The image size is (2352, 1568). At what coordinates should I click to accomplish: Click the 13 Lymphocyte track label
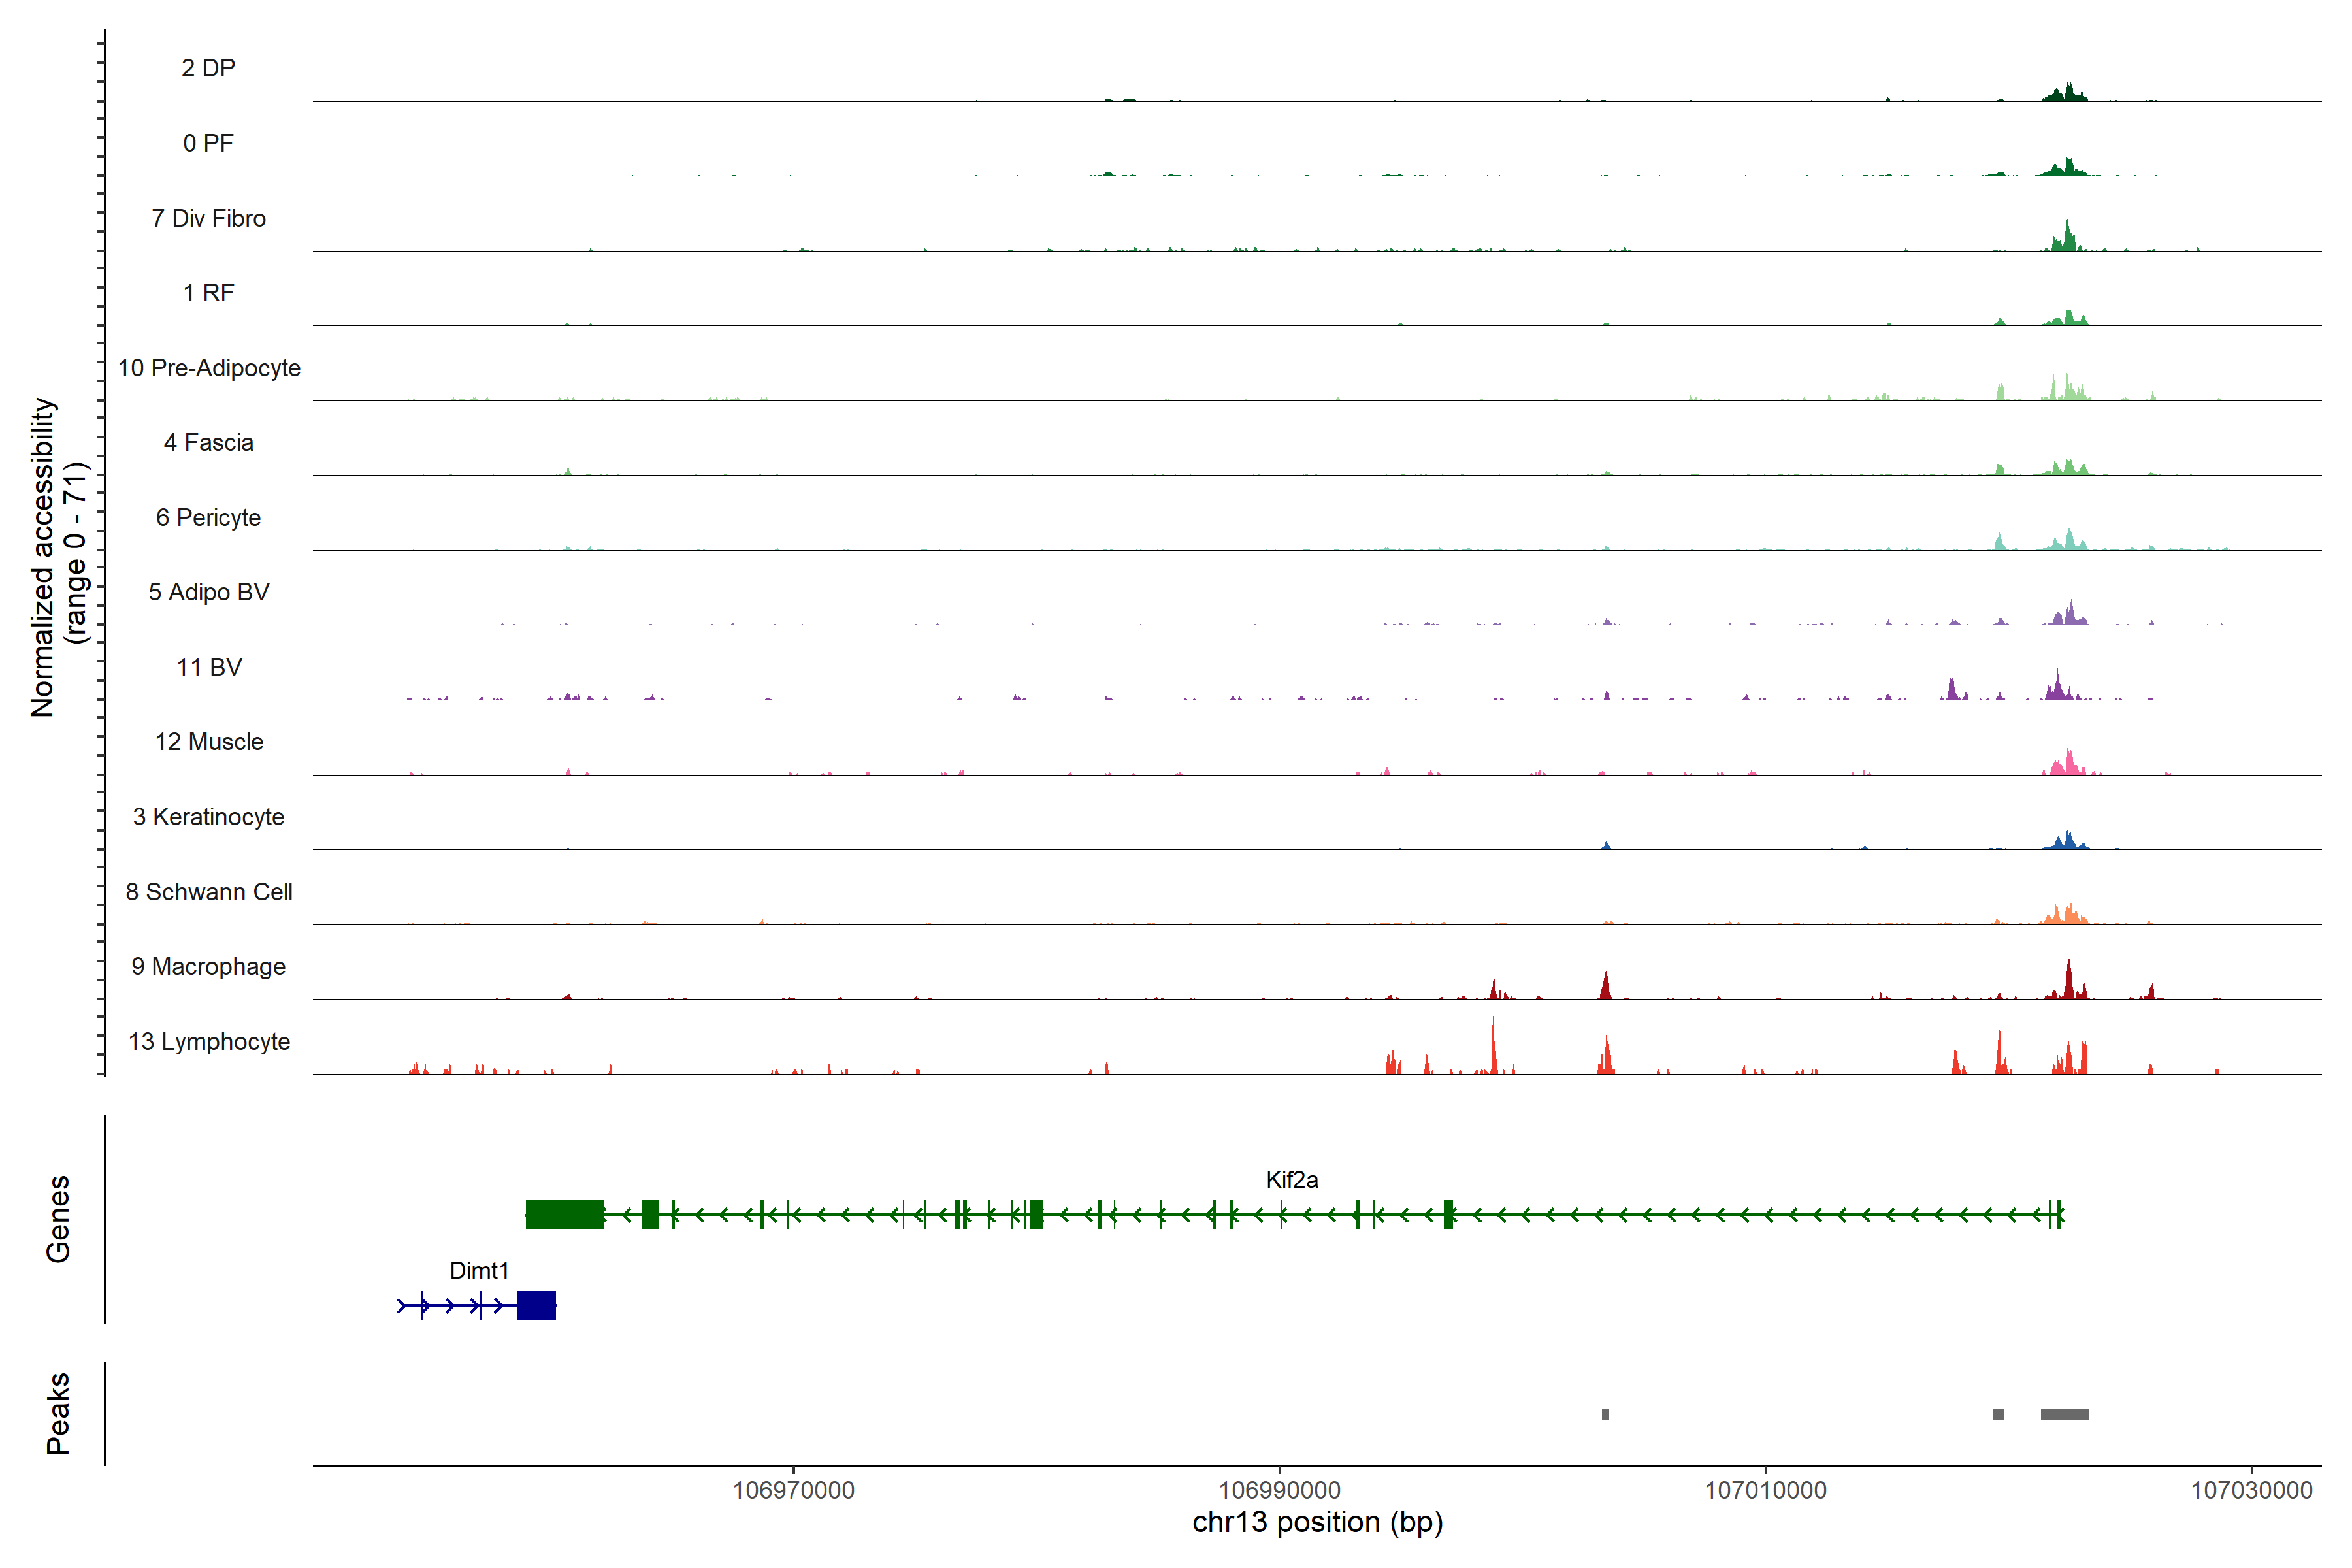pos(209,1042)
